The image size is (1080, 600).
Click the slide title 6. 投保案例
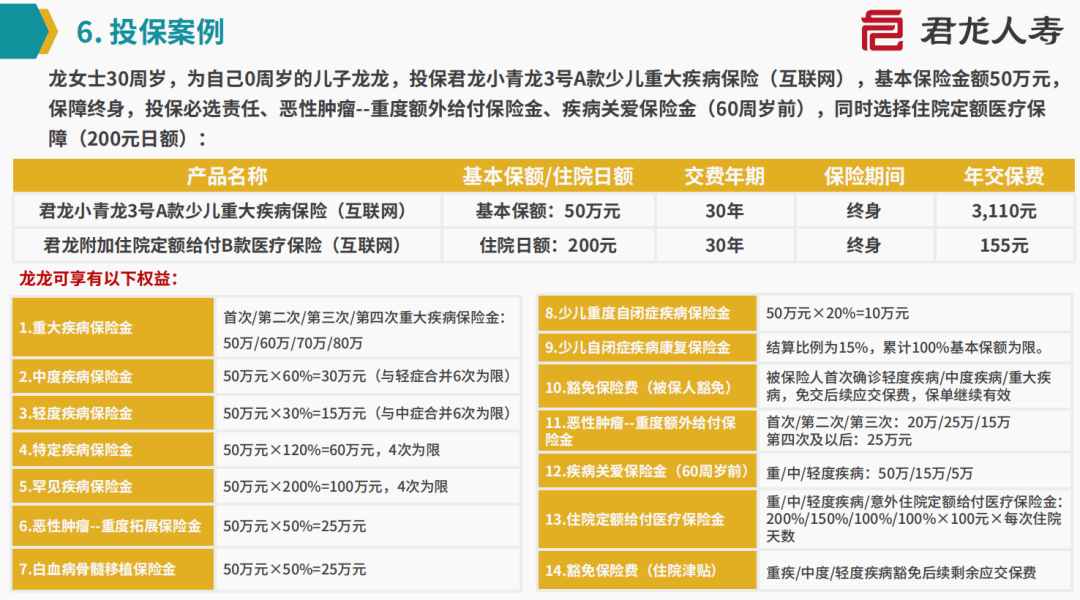tap(150, 32)
